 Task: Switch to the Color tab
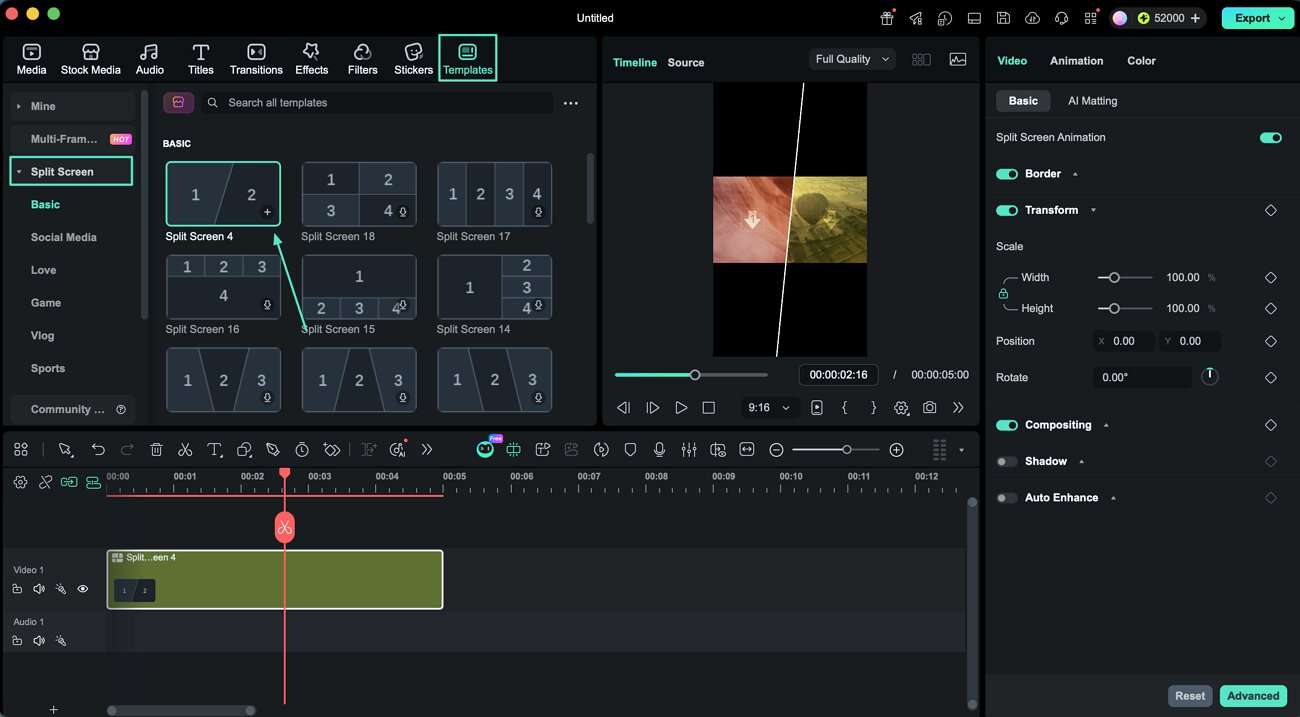point(1141,60)
